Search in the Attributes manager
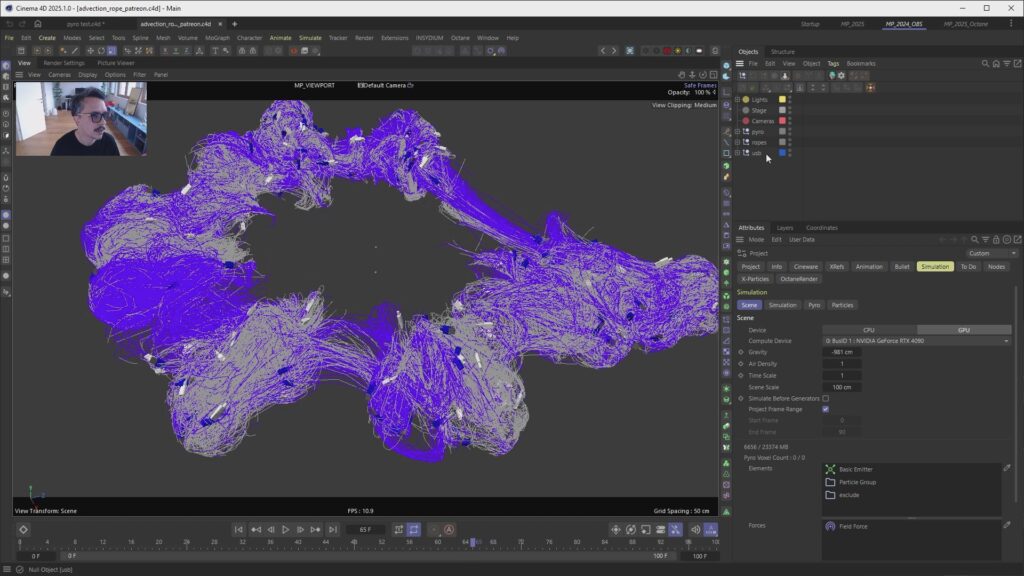This screenshot has height=576, width=1024. click(974, 240)
